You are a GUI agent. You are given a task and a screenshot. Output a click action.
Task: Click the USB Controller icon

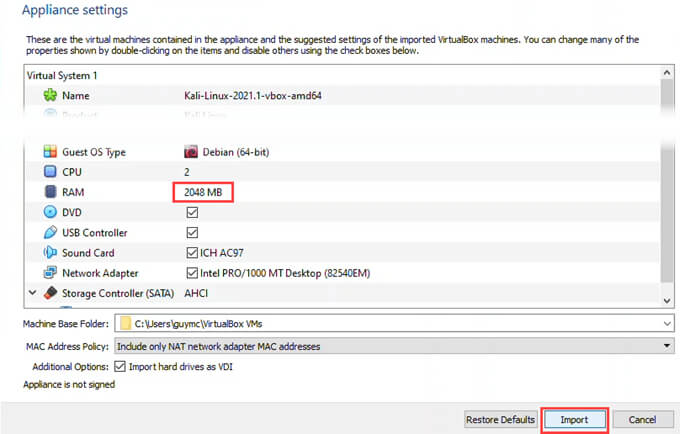click(x=50, y=232)
